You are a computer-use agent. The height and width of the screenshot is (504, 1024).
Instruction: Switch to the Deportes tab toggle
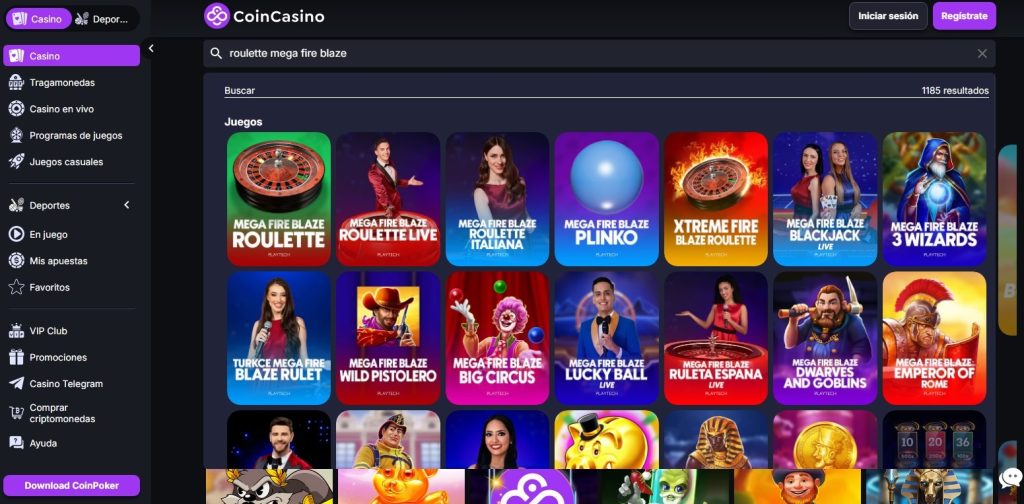[x=103, y=19]
